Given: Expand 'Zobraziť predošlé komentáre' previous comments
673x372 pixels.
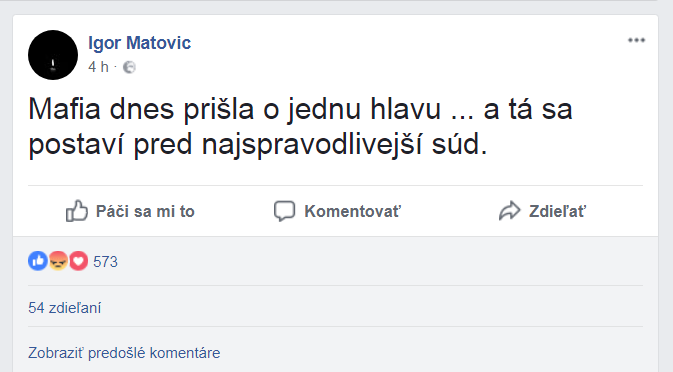Looking at the screenshot, I should (124, 353).
